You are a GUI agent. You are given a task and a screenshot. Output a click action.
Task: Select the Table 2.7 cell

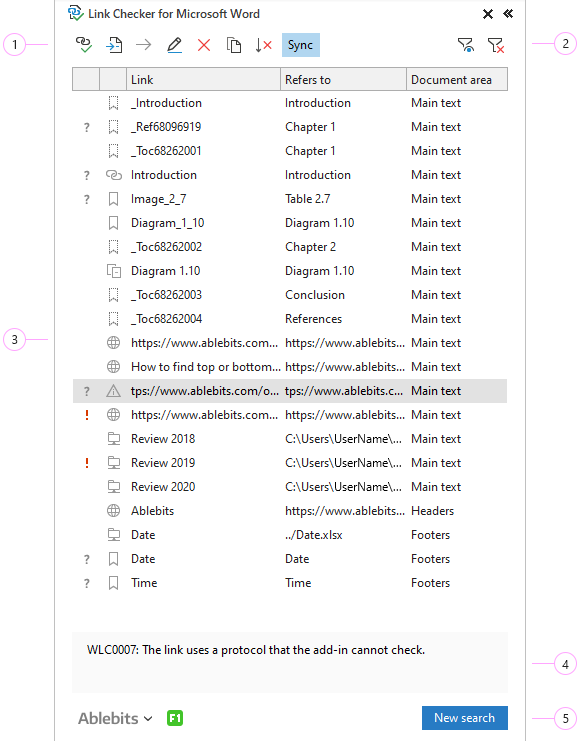(x=308, y=199)
